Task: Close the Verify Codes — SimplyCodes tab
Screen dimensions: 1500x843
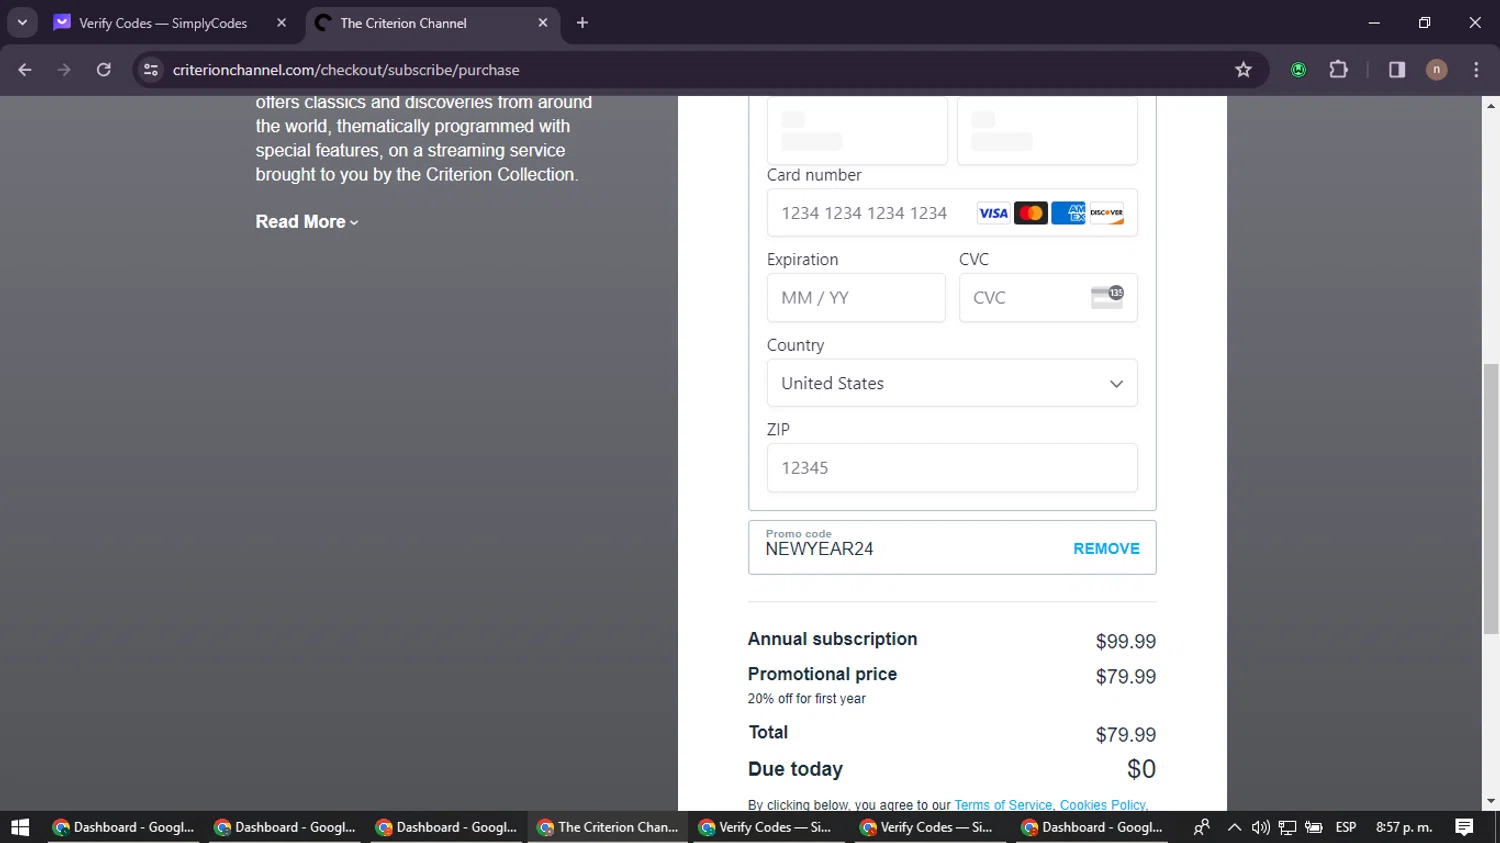Action: tap(281, 23)
